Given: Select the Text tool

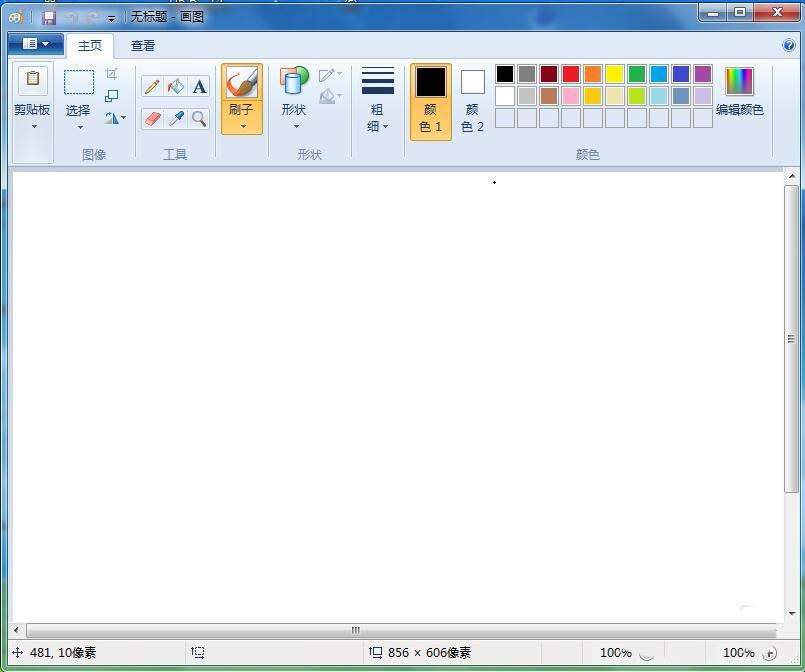Looking at the screenshot, I should click(199, 86).
